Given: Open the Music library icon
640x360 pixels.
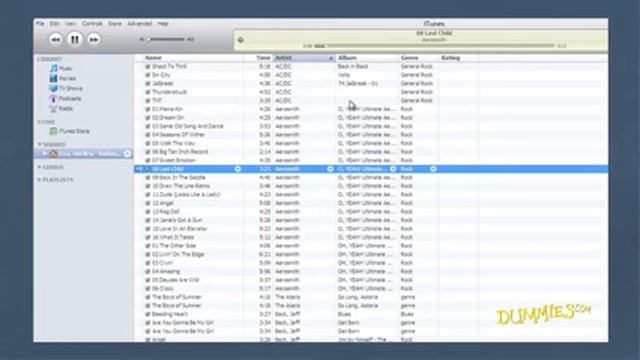Looking at the screenshot, I should 53,68.
